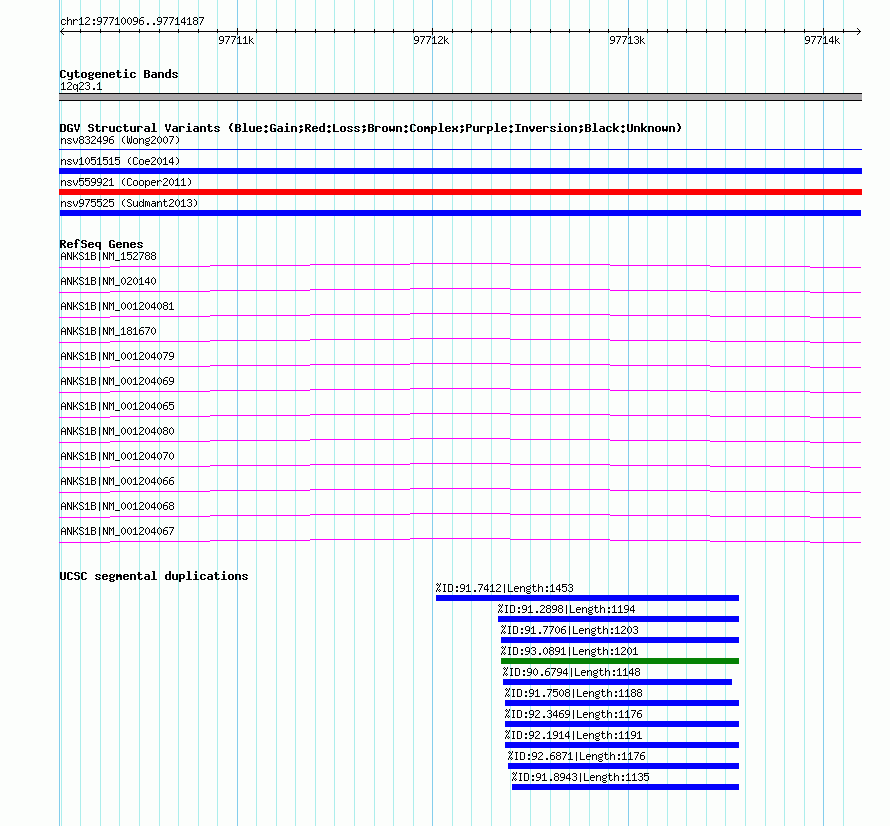Select blue gain bar under nsv1051515
The image size is (890, 826).
[460, 171]
